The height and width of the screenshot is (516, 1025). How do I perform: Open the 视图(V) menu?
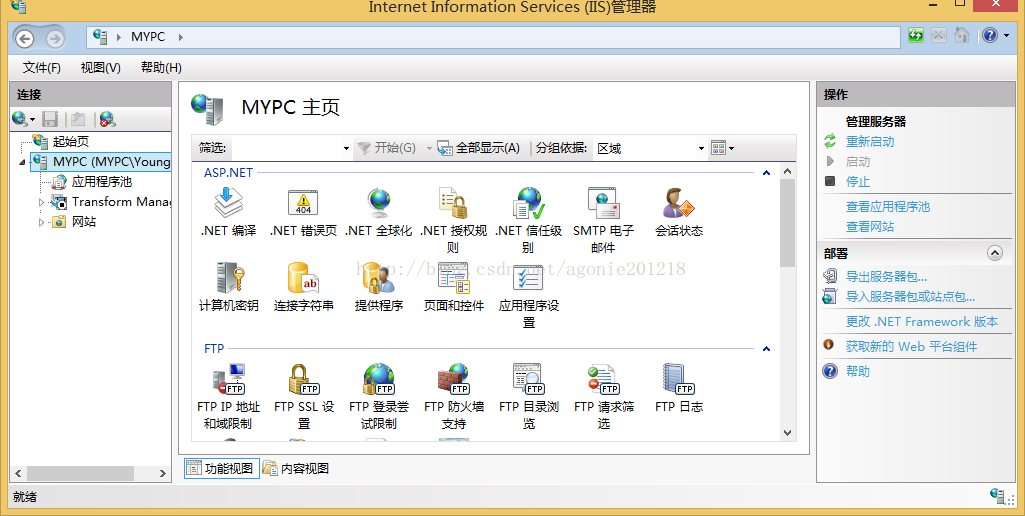pyautogui.click(x=101, y=68)
